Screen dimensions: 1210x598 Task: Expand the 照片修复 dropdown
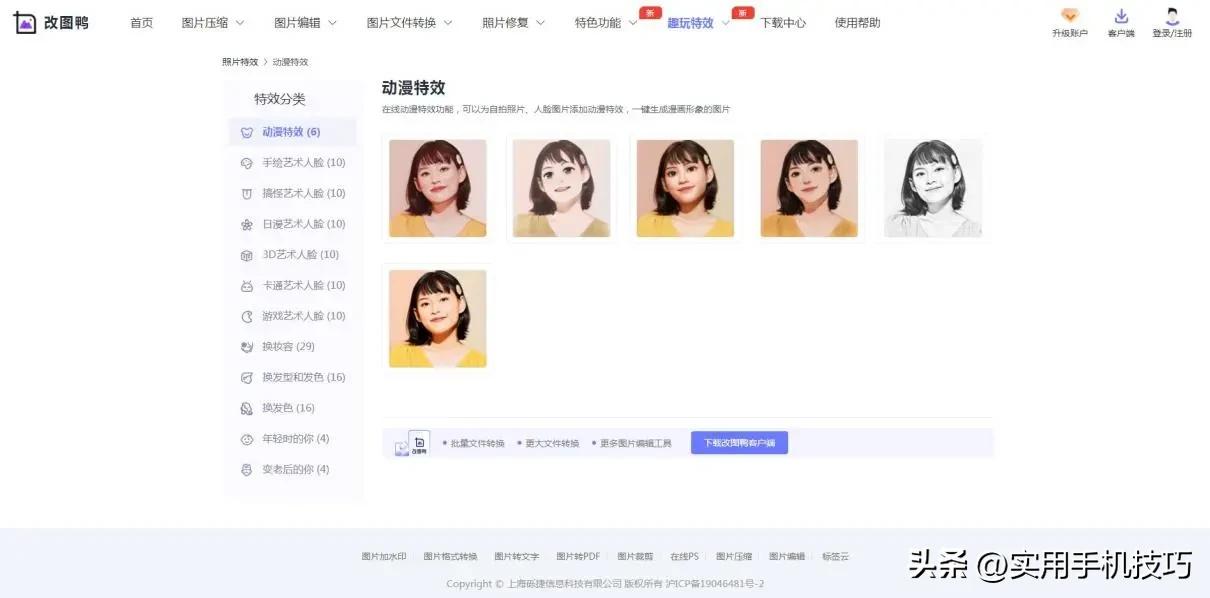pos(506,22)
